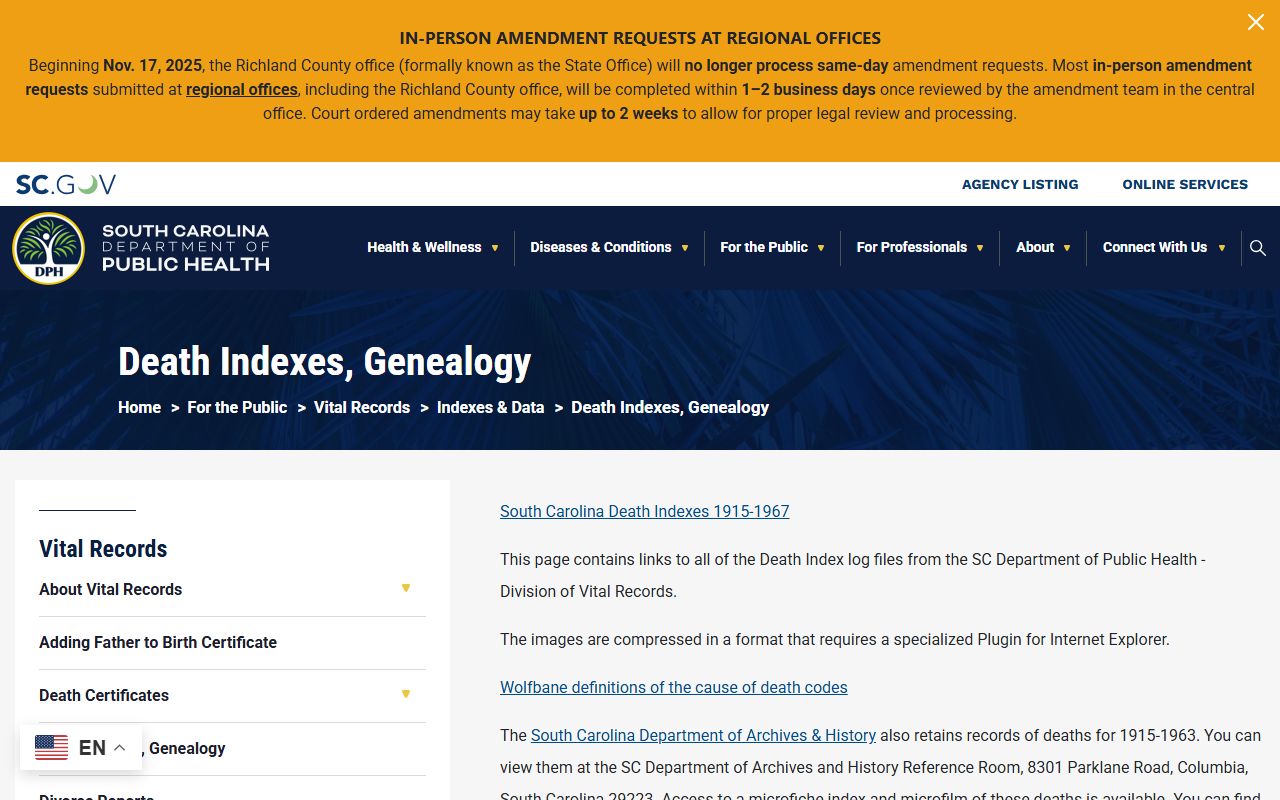Open Death Certificates sidebar link

[x=104, y=695]
